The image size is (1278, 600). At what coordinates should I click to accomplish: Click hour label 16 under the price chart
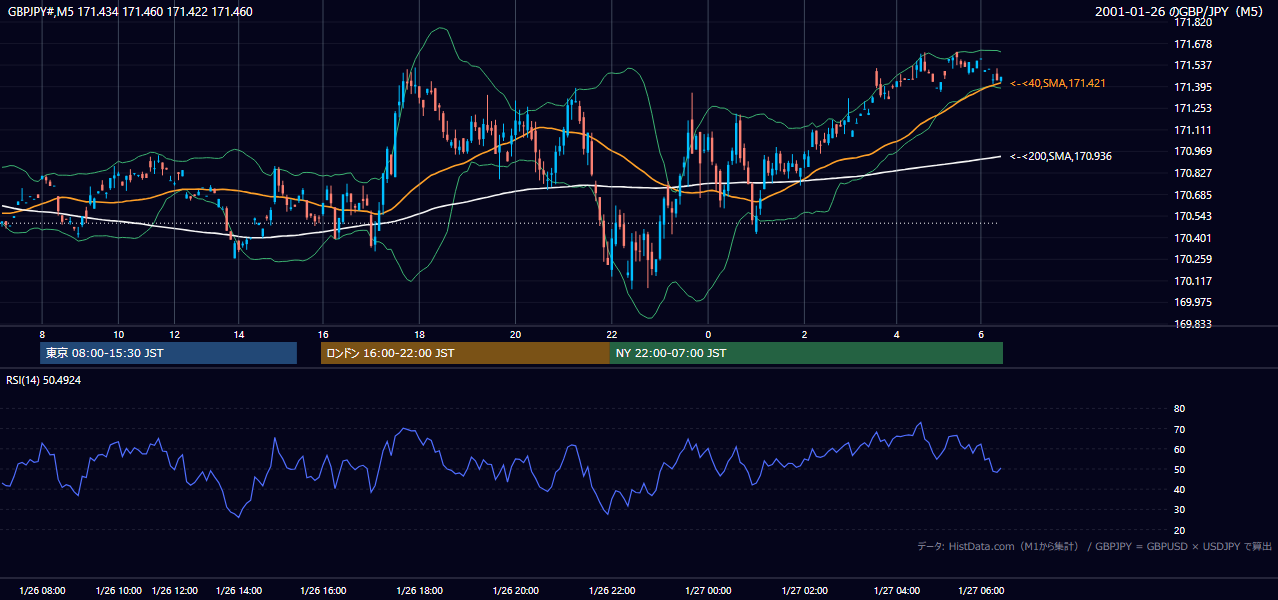(x=323, y=334)
